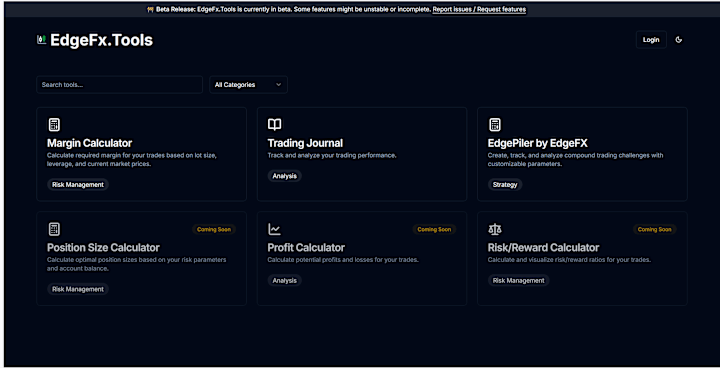Image resolution: width=720 pixels, height=368 pixels.
Task: Select the Risk/Reward Calculator title
Action: coord(543,248)
